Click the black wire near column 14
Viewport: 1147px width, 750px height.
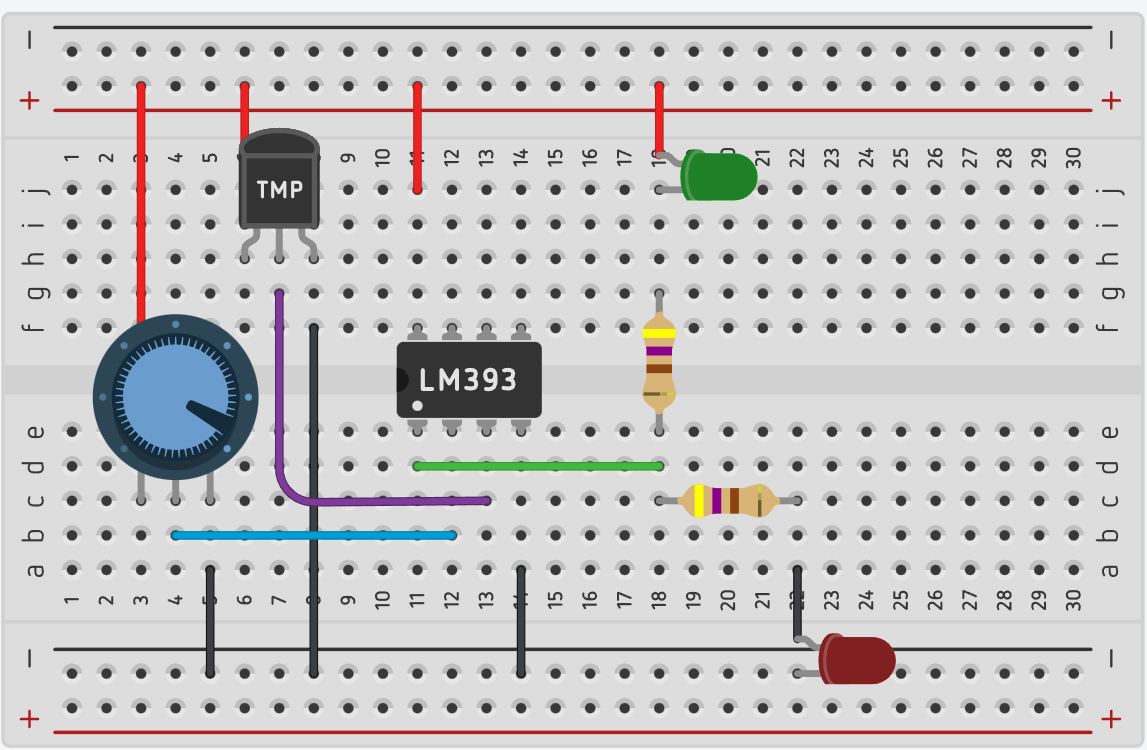point(519,620)
